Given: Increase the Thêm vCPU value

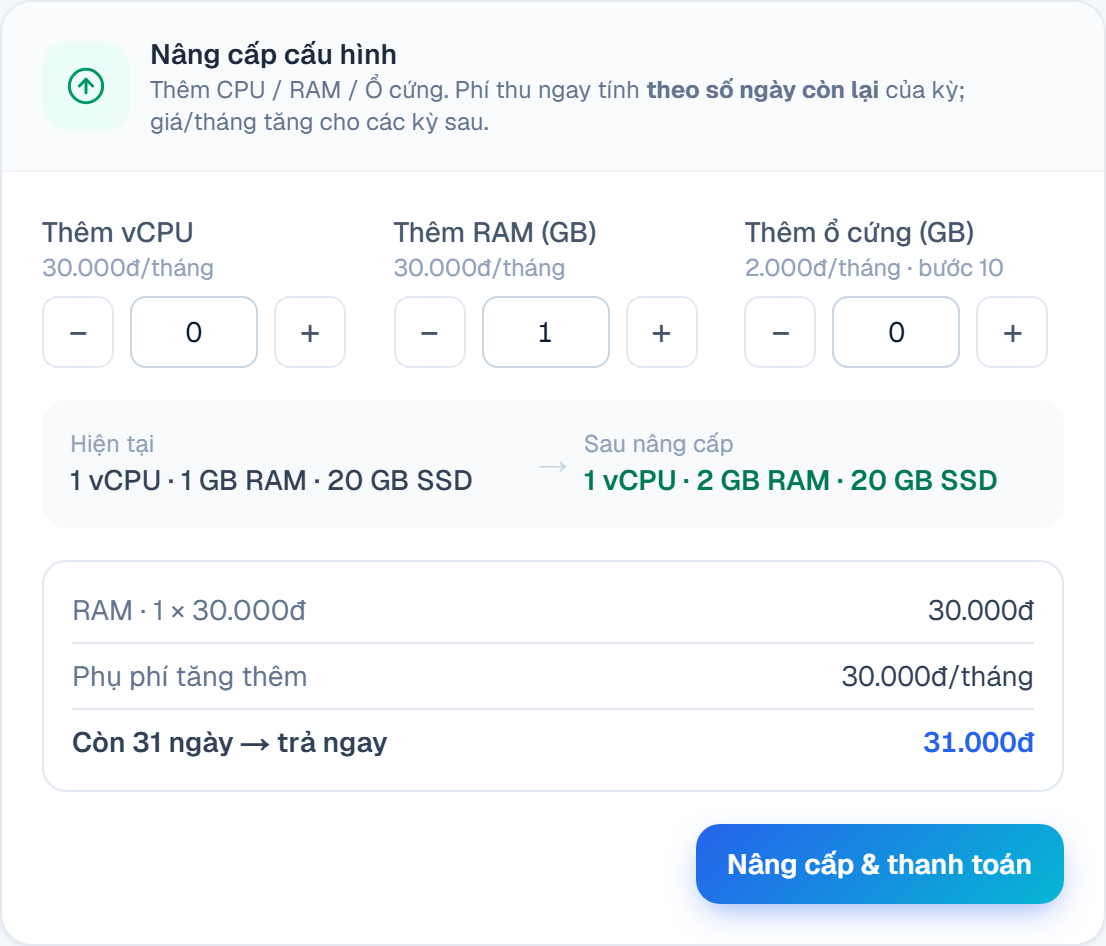Looking at the screenshot, I should 310,332.
